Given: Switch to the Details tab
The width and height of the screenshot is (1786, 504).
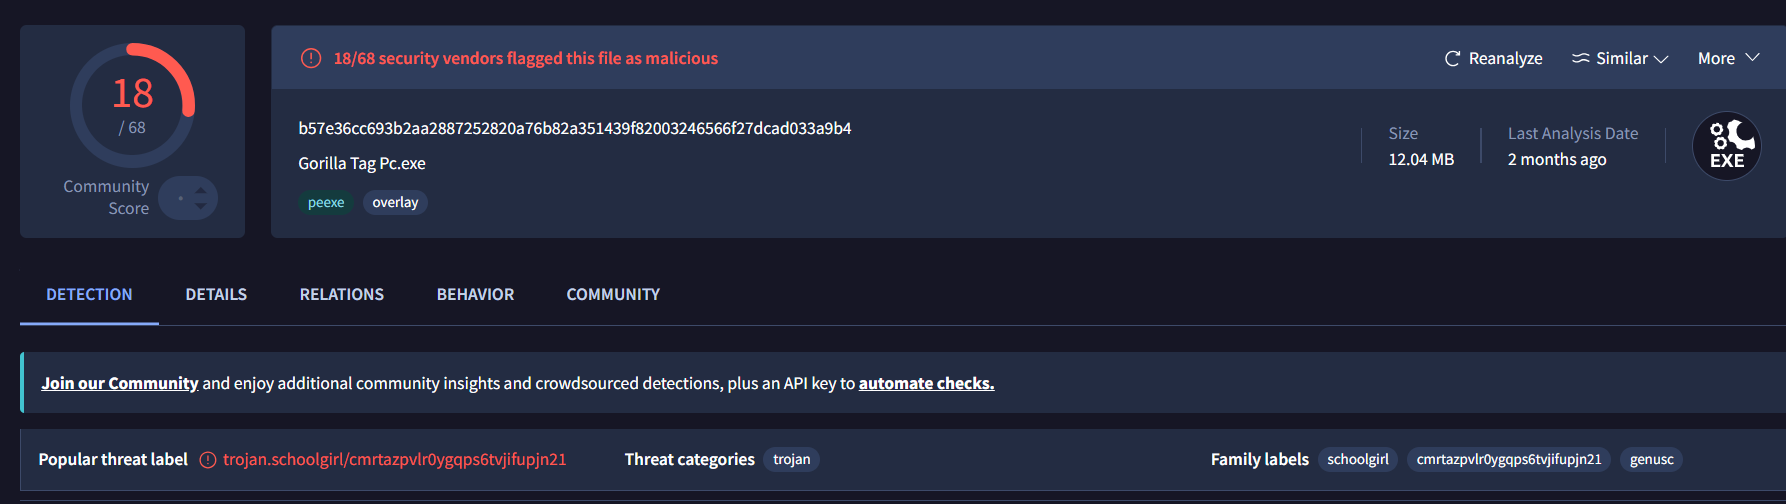Looking at the screenshot, I should tap(216, 295).
